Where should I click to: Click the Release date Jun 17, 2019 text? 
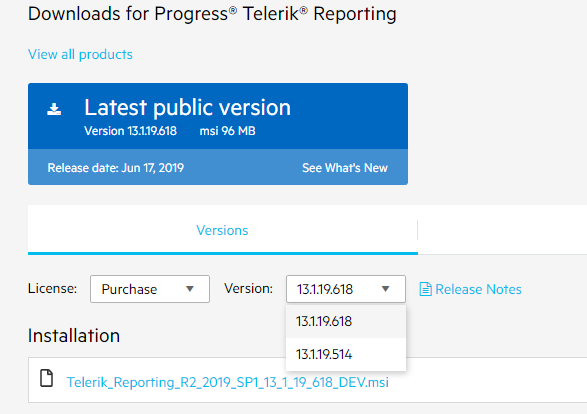coord(116,168)
